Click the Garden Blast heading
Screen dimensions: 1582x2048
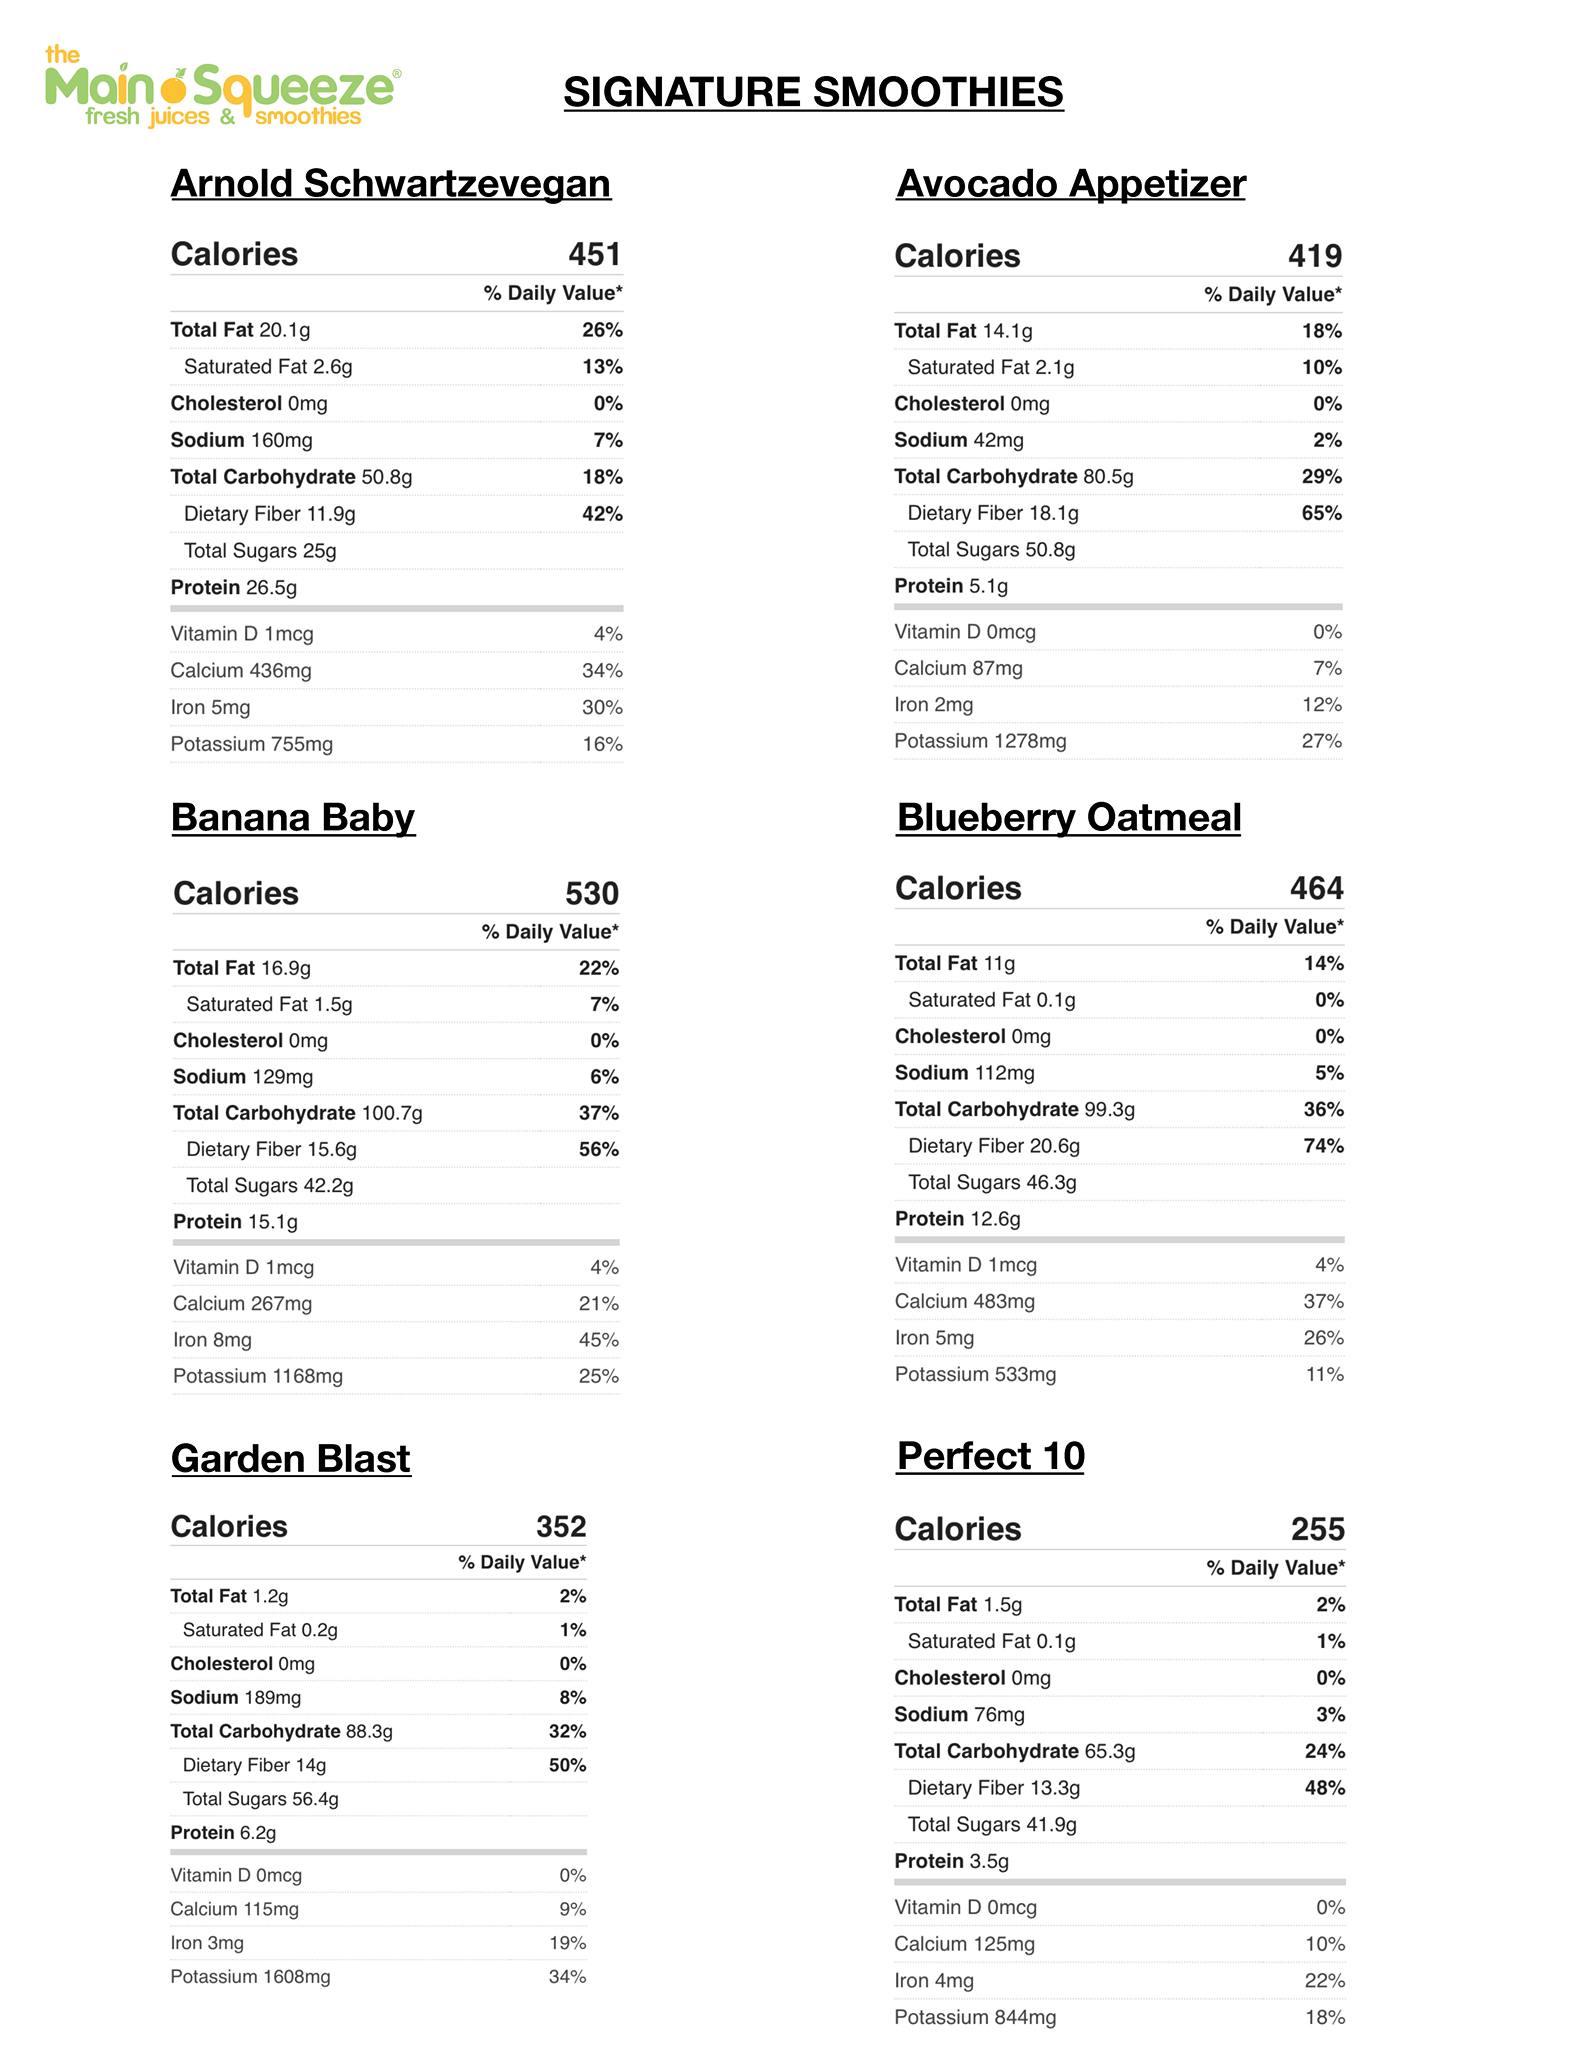[x=290, y=1459]
